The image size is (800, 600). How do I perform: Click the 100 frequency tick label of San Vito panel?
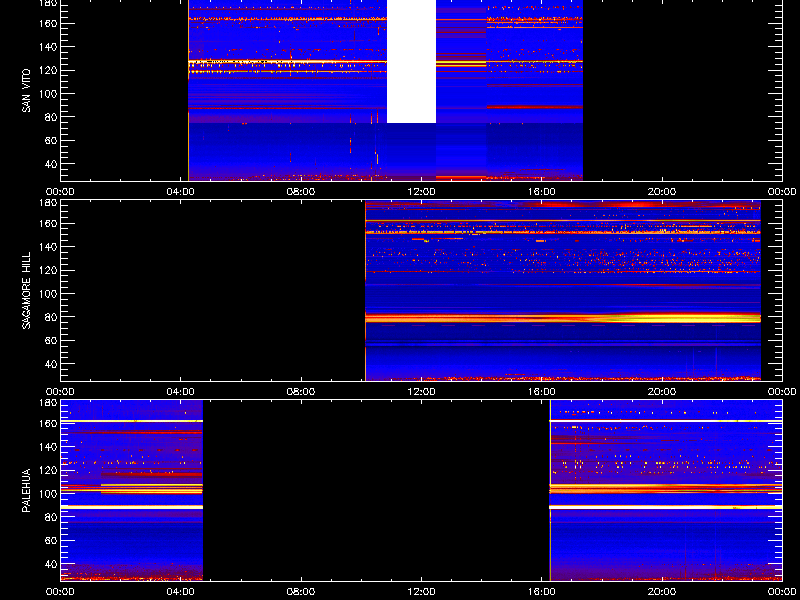pos(48,94)
